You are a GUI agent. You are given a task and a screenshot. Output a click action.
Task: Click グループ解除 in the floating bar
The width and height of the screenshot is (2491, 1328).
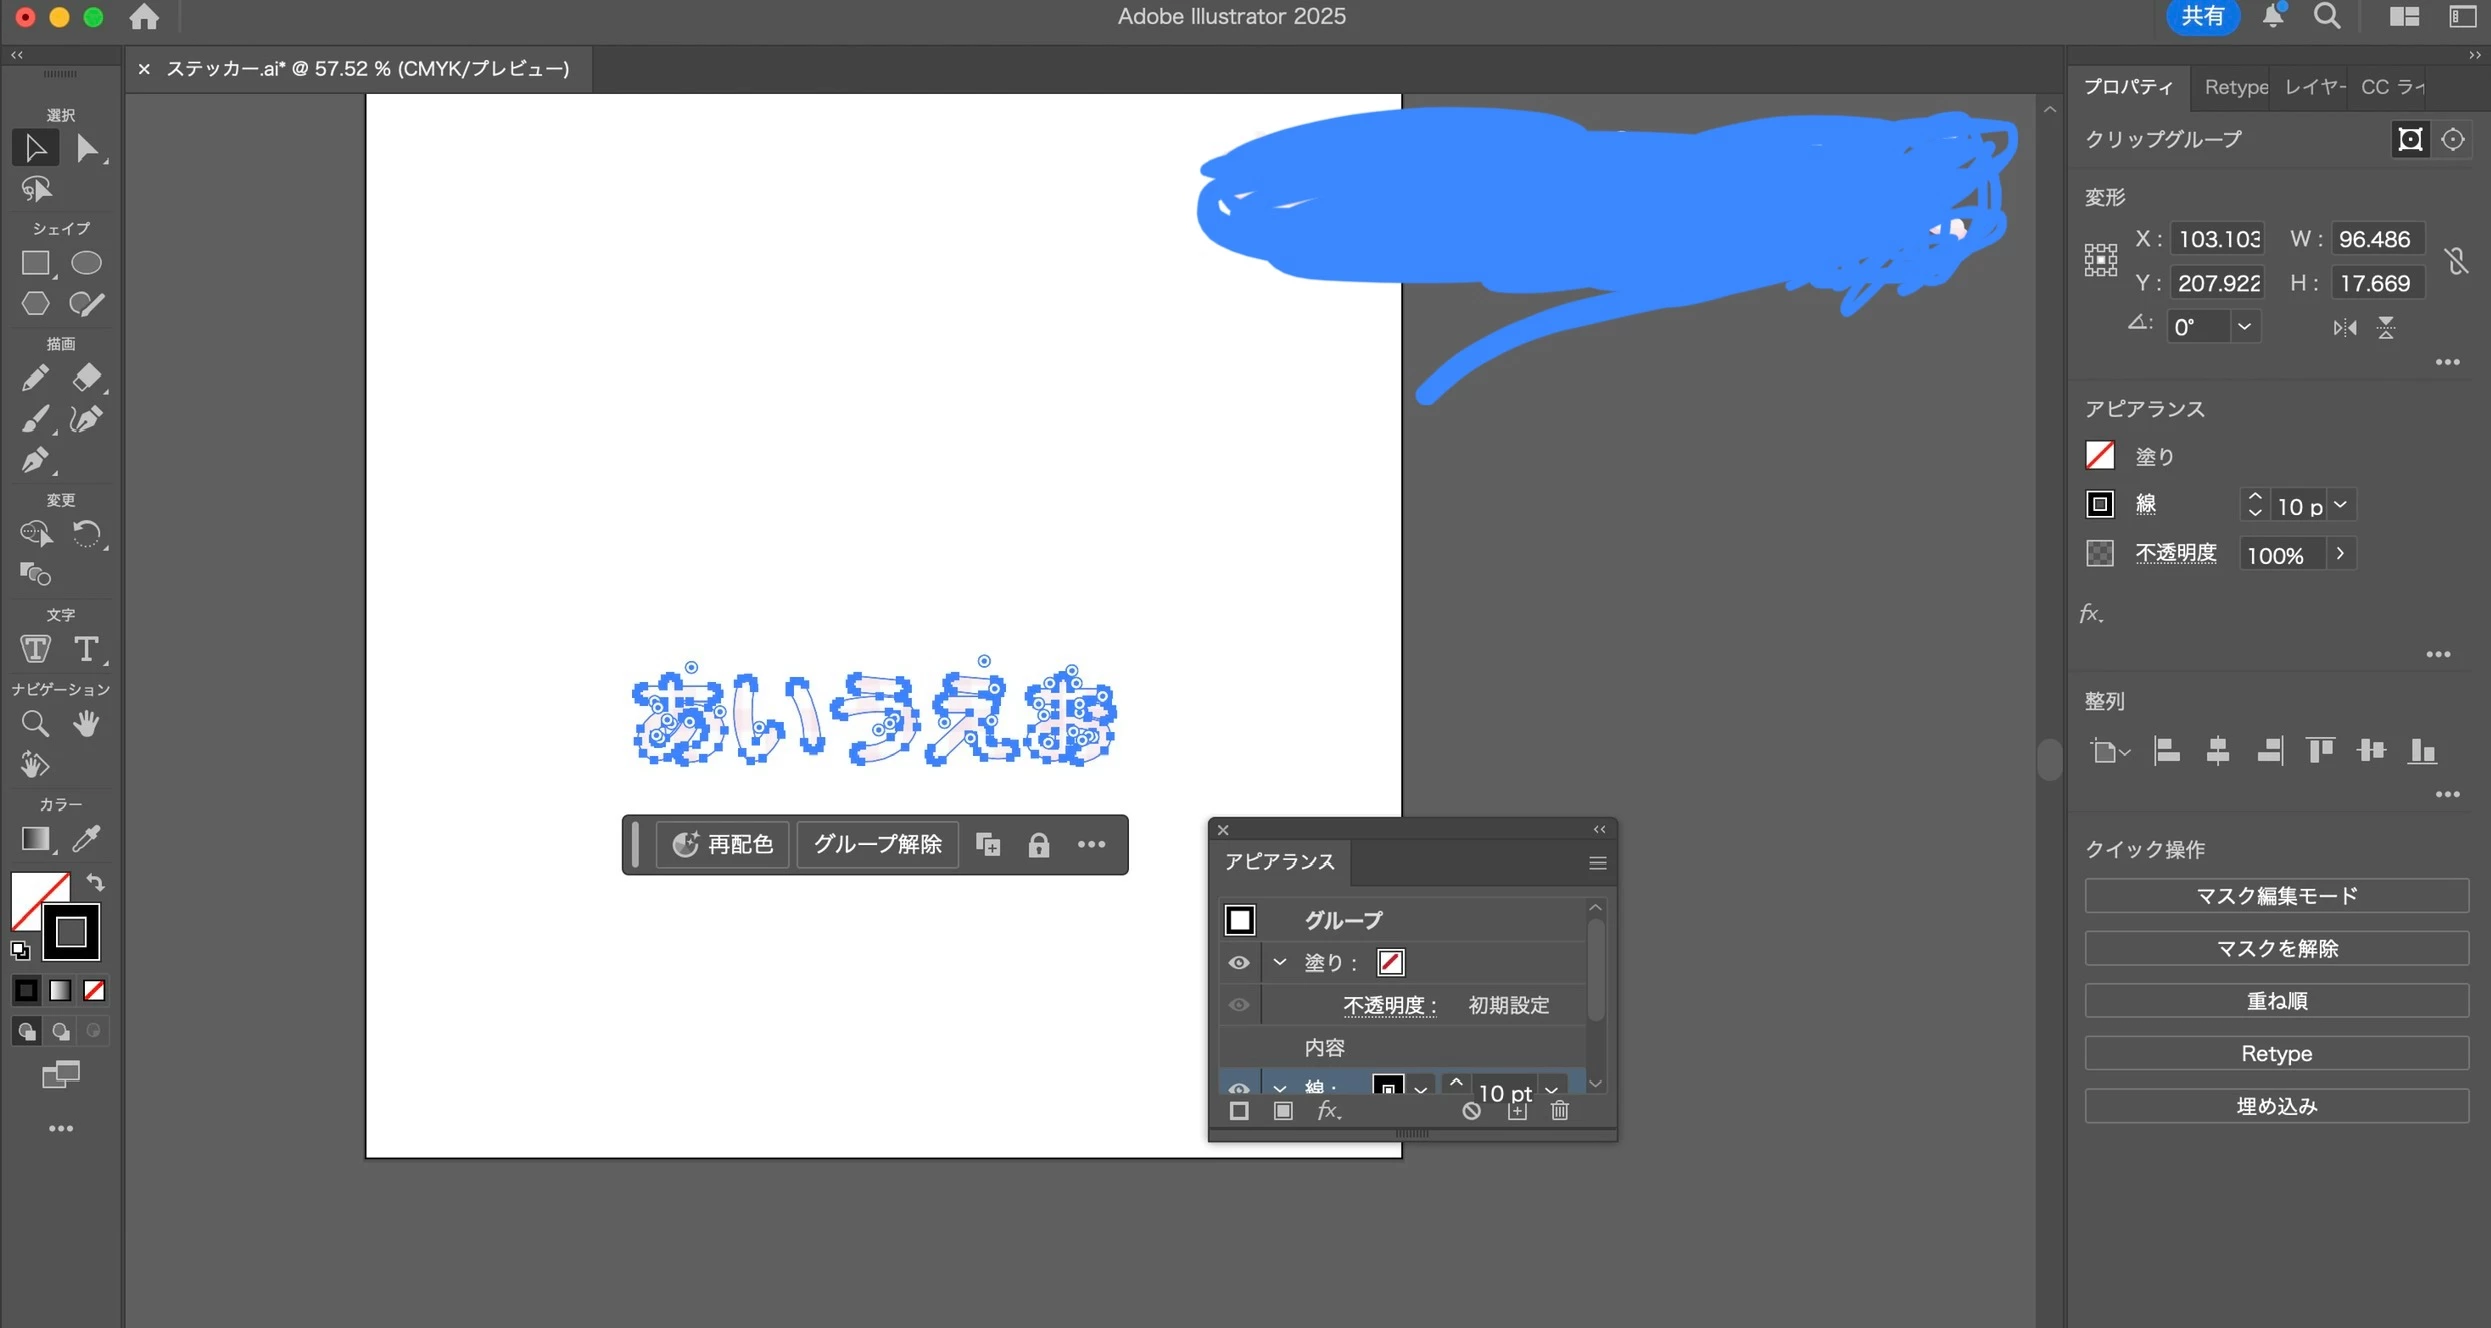[877, 845]
